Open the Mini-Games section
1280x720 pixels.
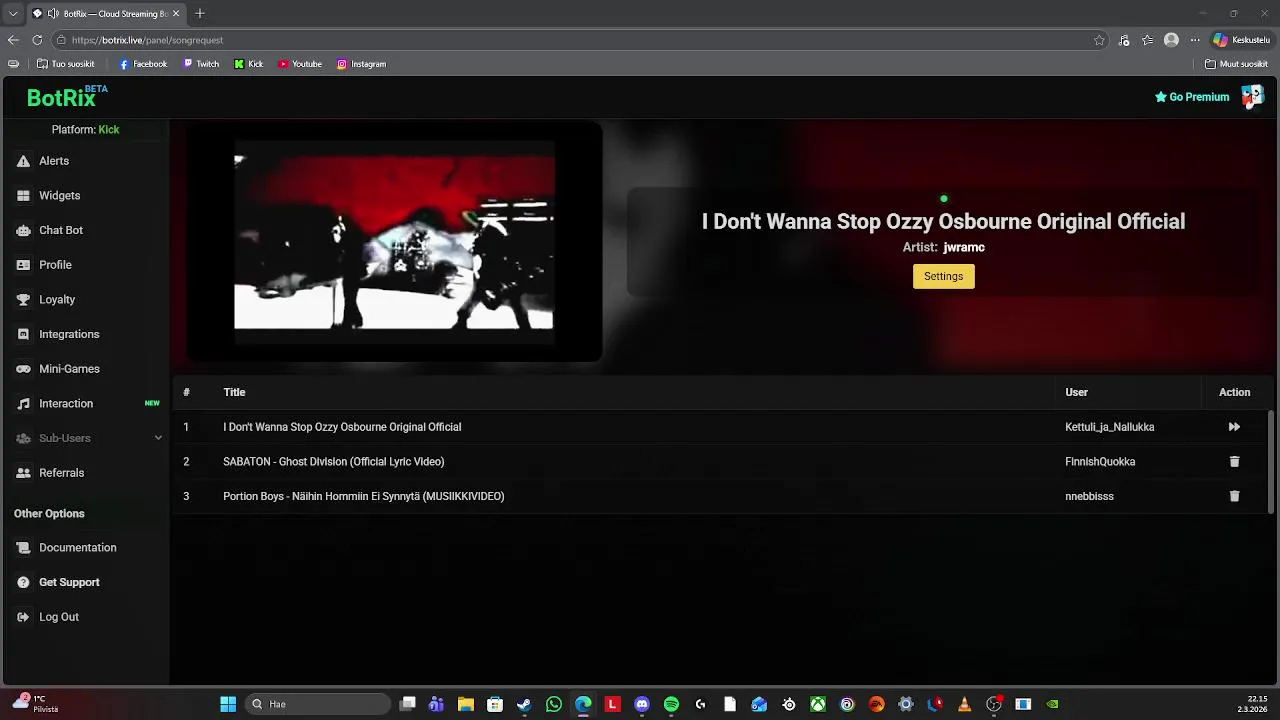point(69,369)
